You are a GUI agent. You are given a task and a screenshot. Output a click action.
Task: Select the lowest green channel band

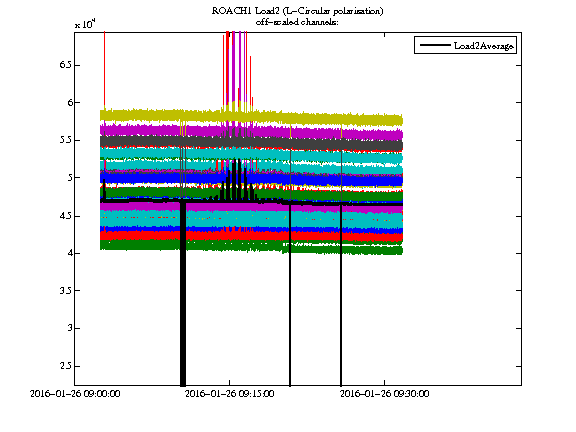[251, 246]
